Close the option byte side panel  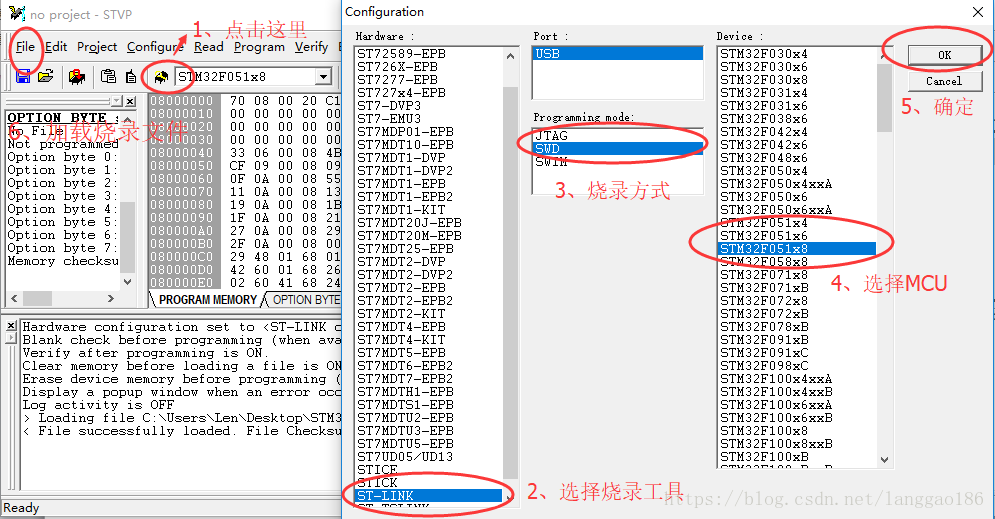click(130, 102)
